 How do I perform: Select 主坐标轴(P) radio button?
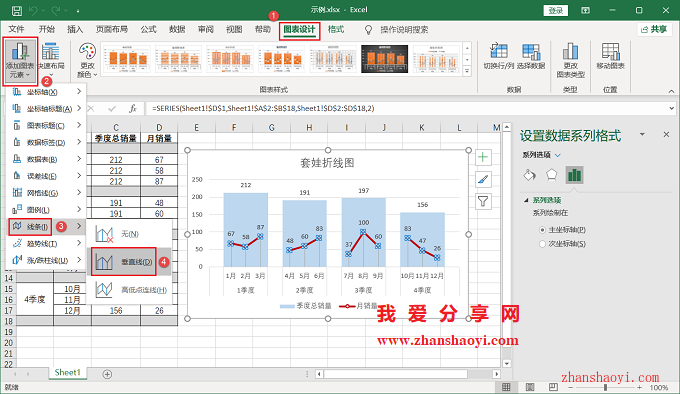[542, 230]
